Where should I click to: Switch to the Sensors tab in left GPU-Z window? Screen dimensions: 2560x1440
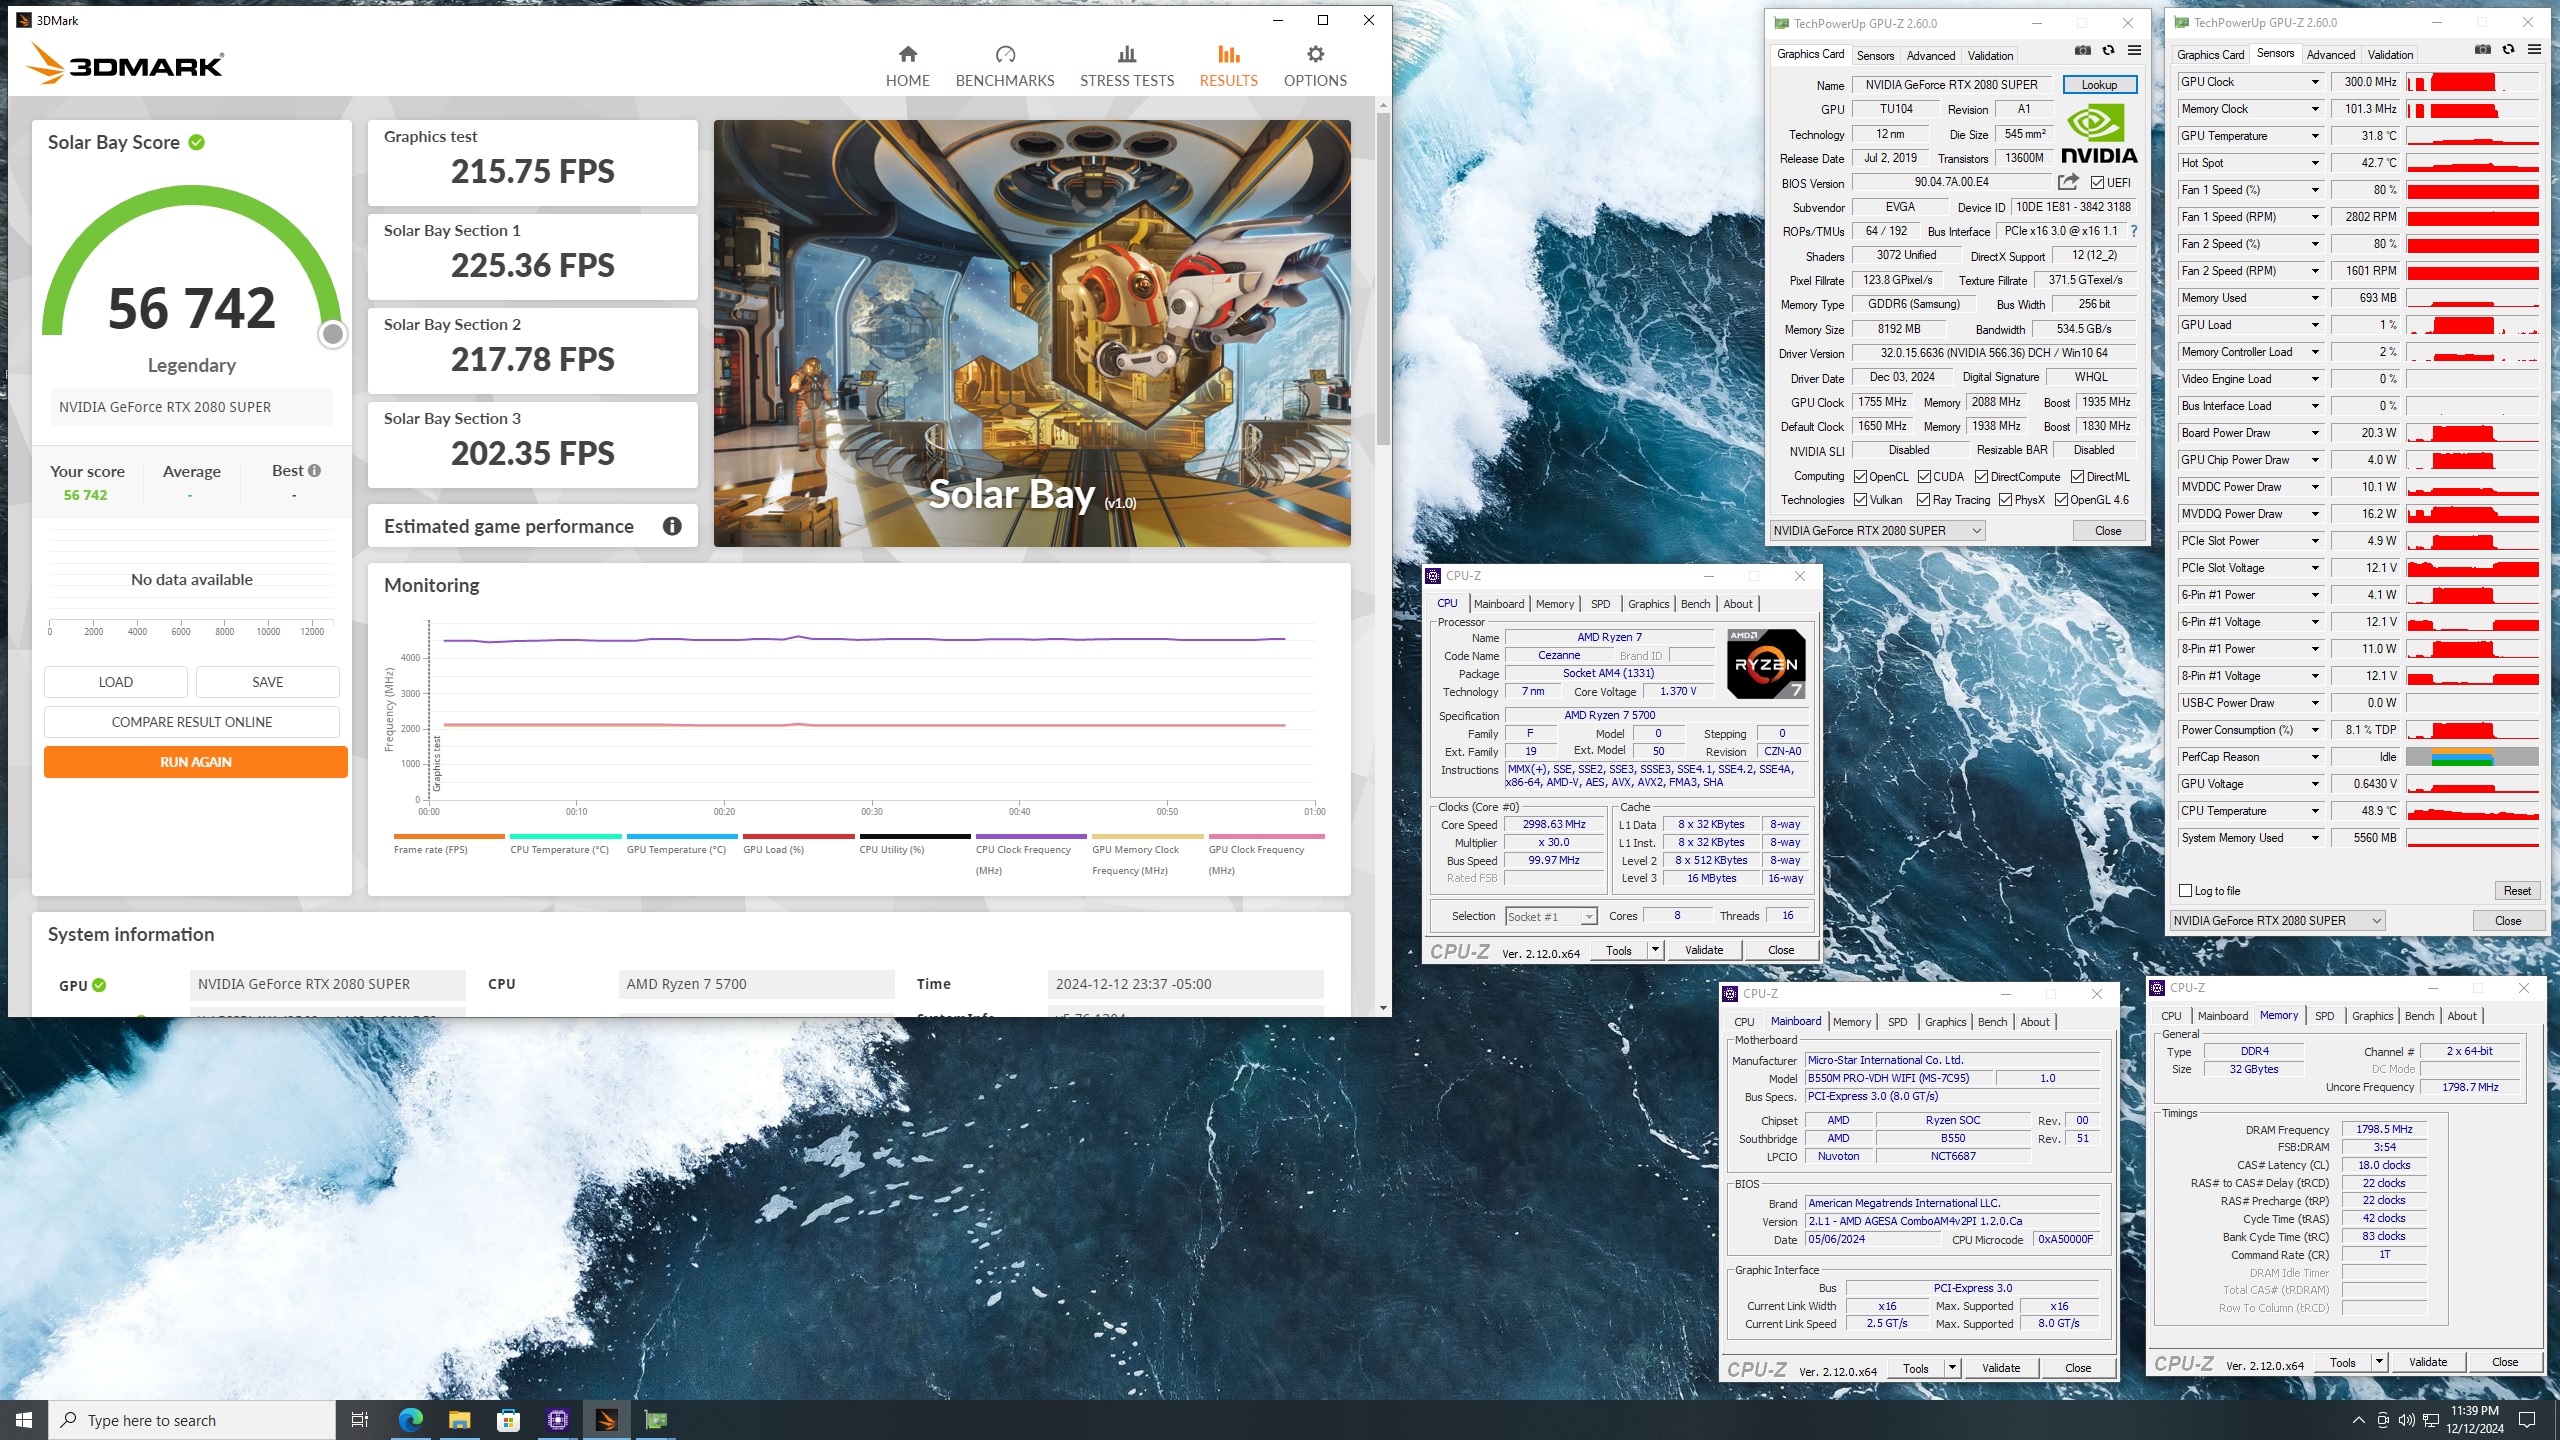click(x=1875, y=56)
